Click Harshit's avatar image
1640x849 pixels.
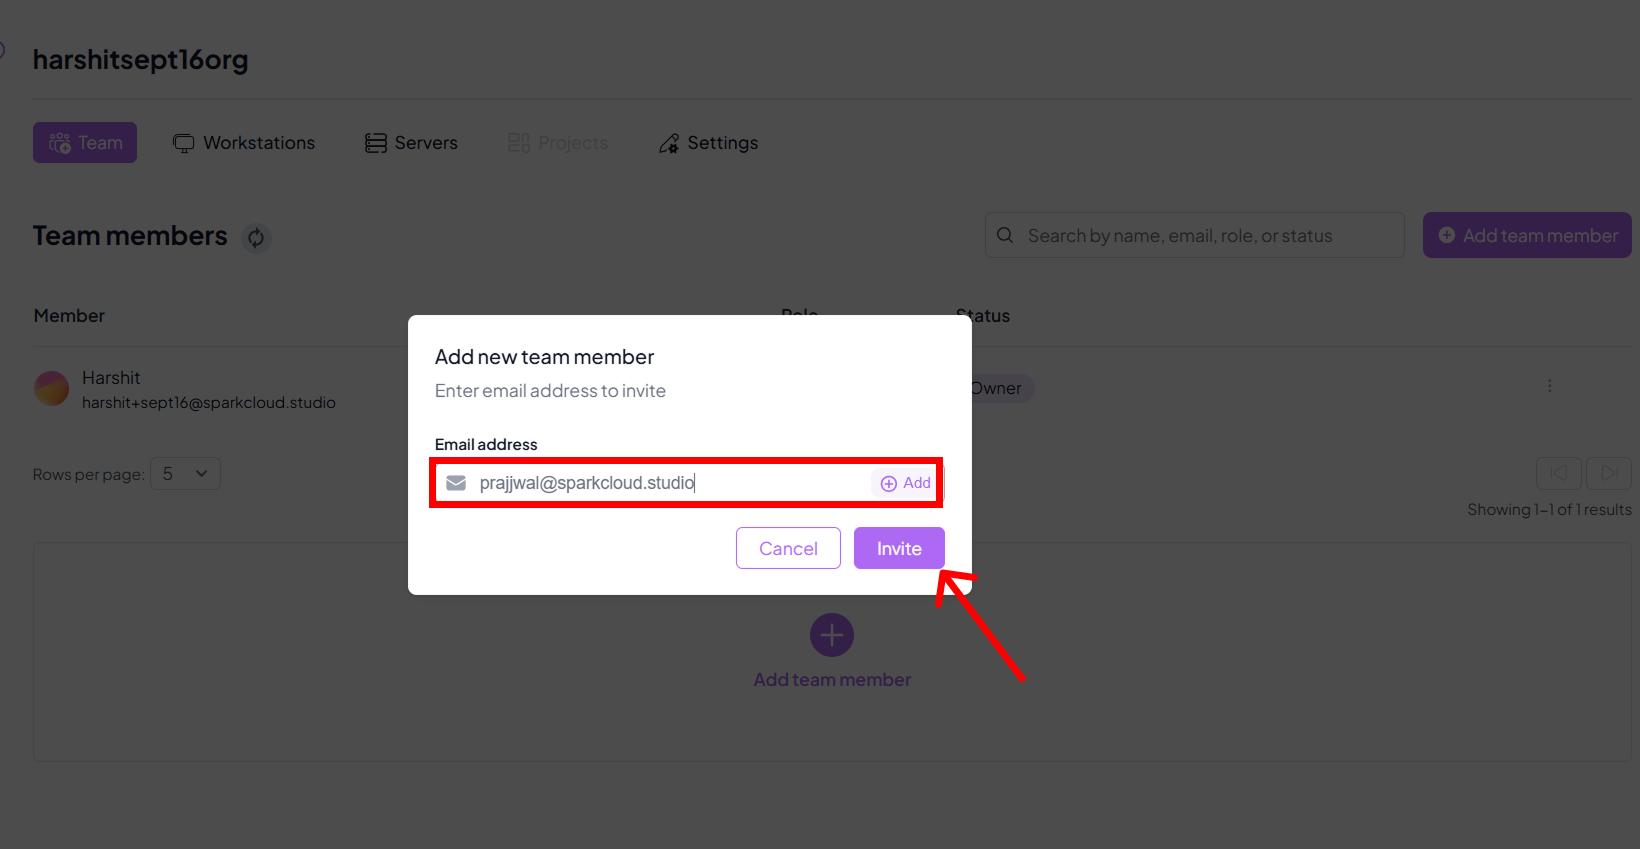[52, 389]
